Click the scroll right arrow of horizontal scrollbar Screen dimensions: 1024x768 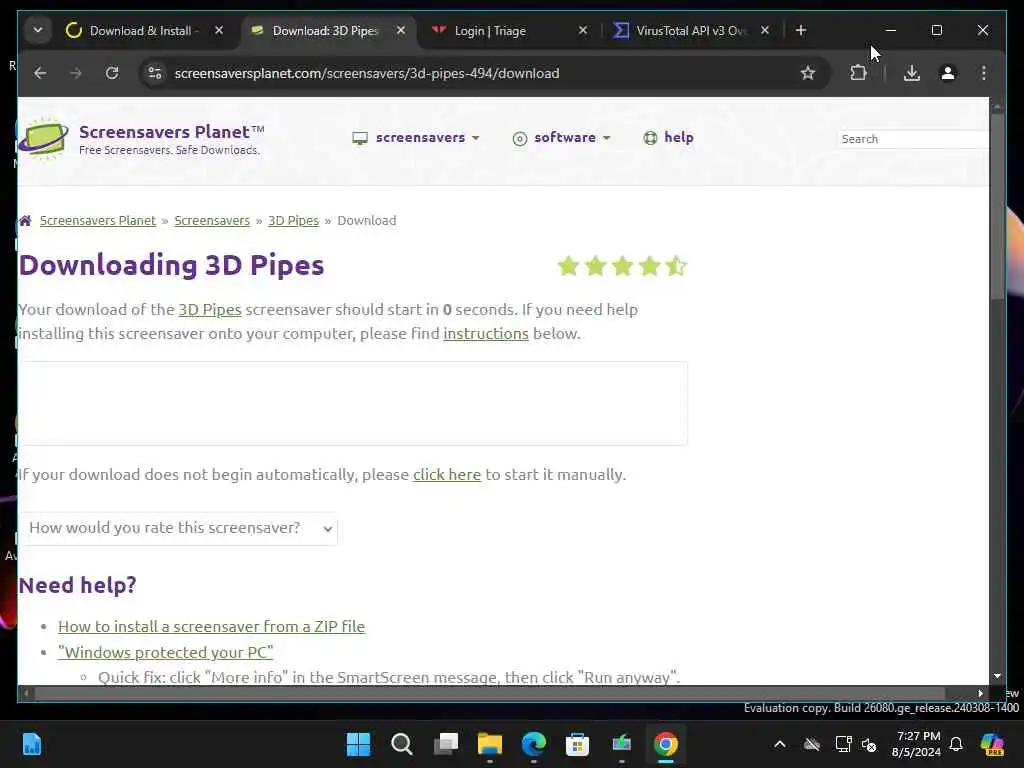pos(980,694)
